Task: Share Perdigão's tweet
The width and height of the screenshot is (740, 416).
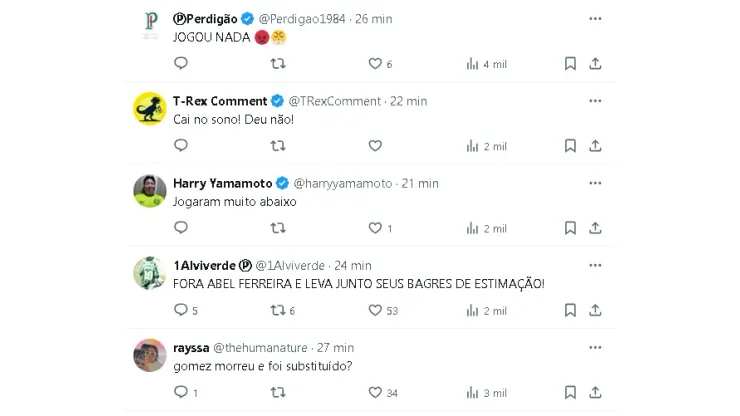Action: pyautogui.click(x=595, y=63)
